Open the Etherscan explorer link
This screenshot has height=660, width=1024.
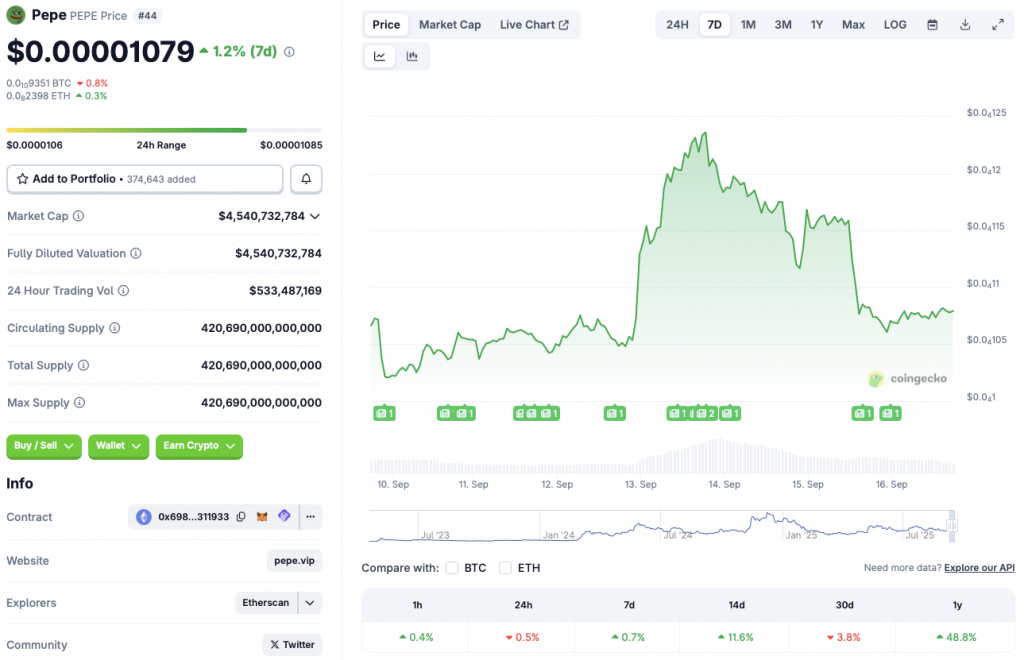pyautogui.click(x=266, y=603)
